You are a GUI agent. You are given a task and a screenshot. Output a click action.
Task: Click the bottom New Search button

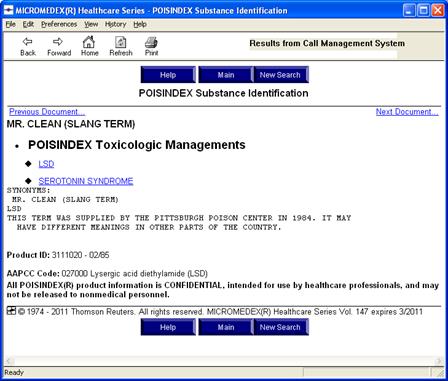[x=280, y=327]
